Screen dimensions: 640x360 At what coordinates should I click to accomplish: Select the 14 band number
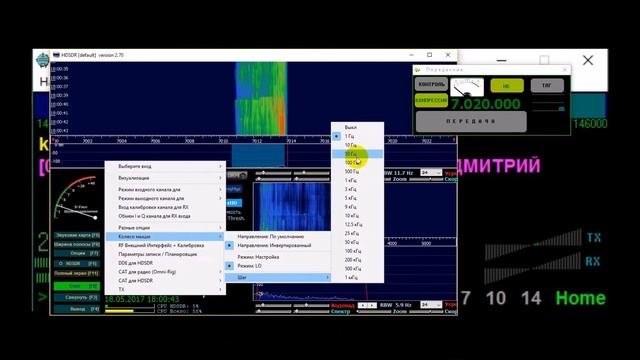point(531,298)
